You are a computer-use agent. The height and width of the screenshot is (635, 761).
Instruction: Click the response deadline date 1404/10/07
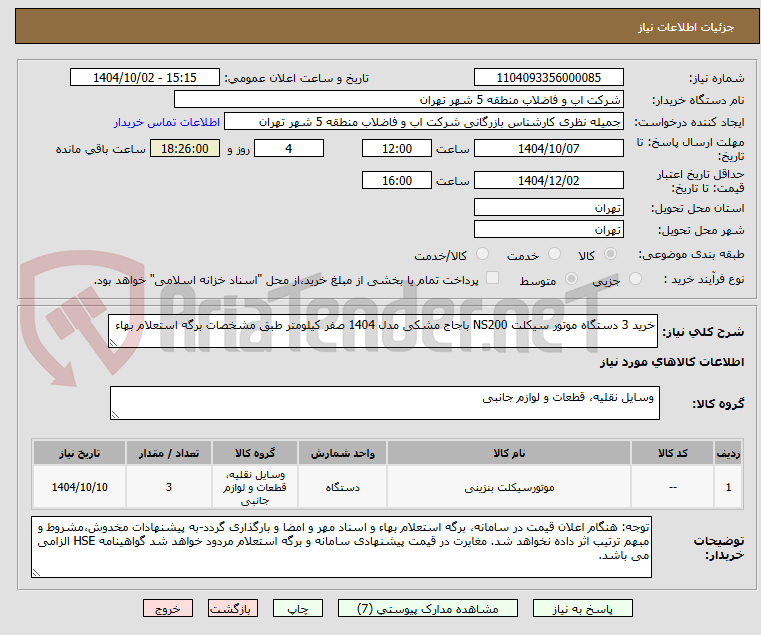click(549, 149)
